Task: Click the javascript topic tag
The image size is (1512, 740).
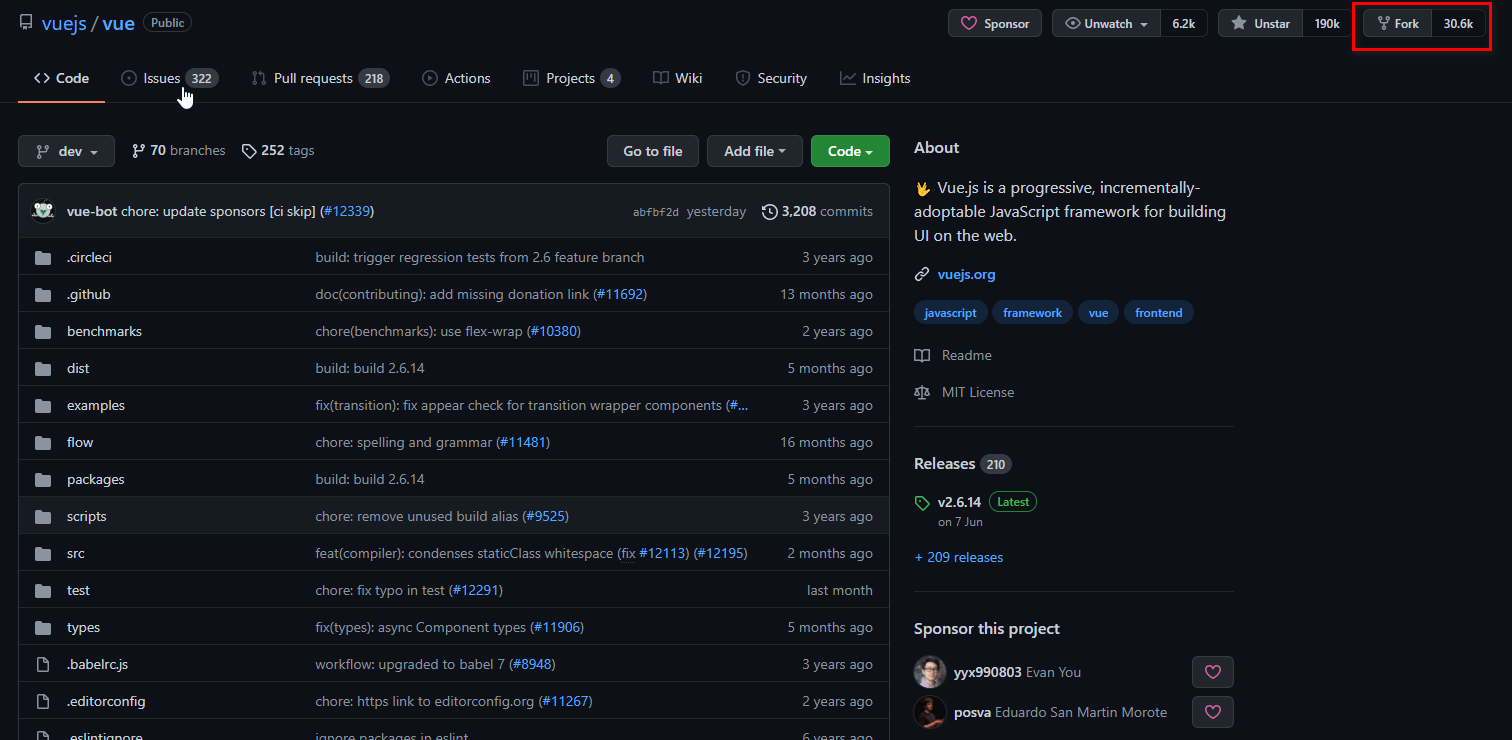Action: [x=950, y=313]
